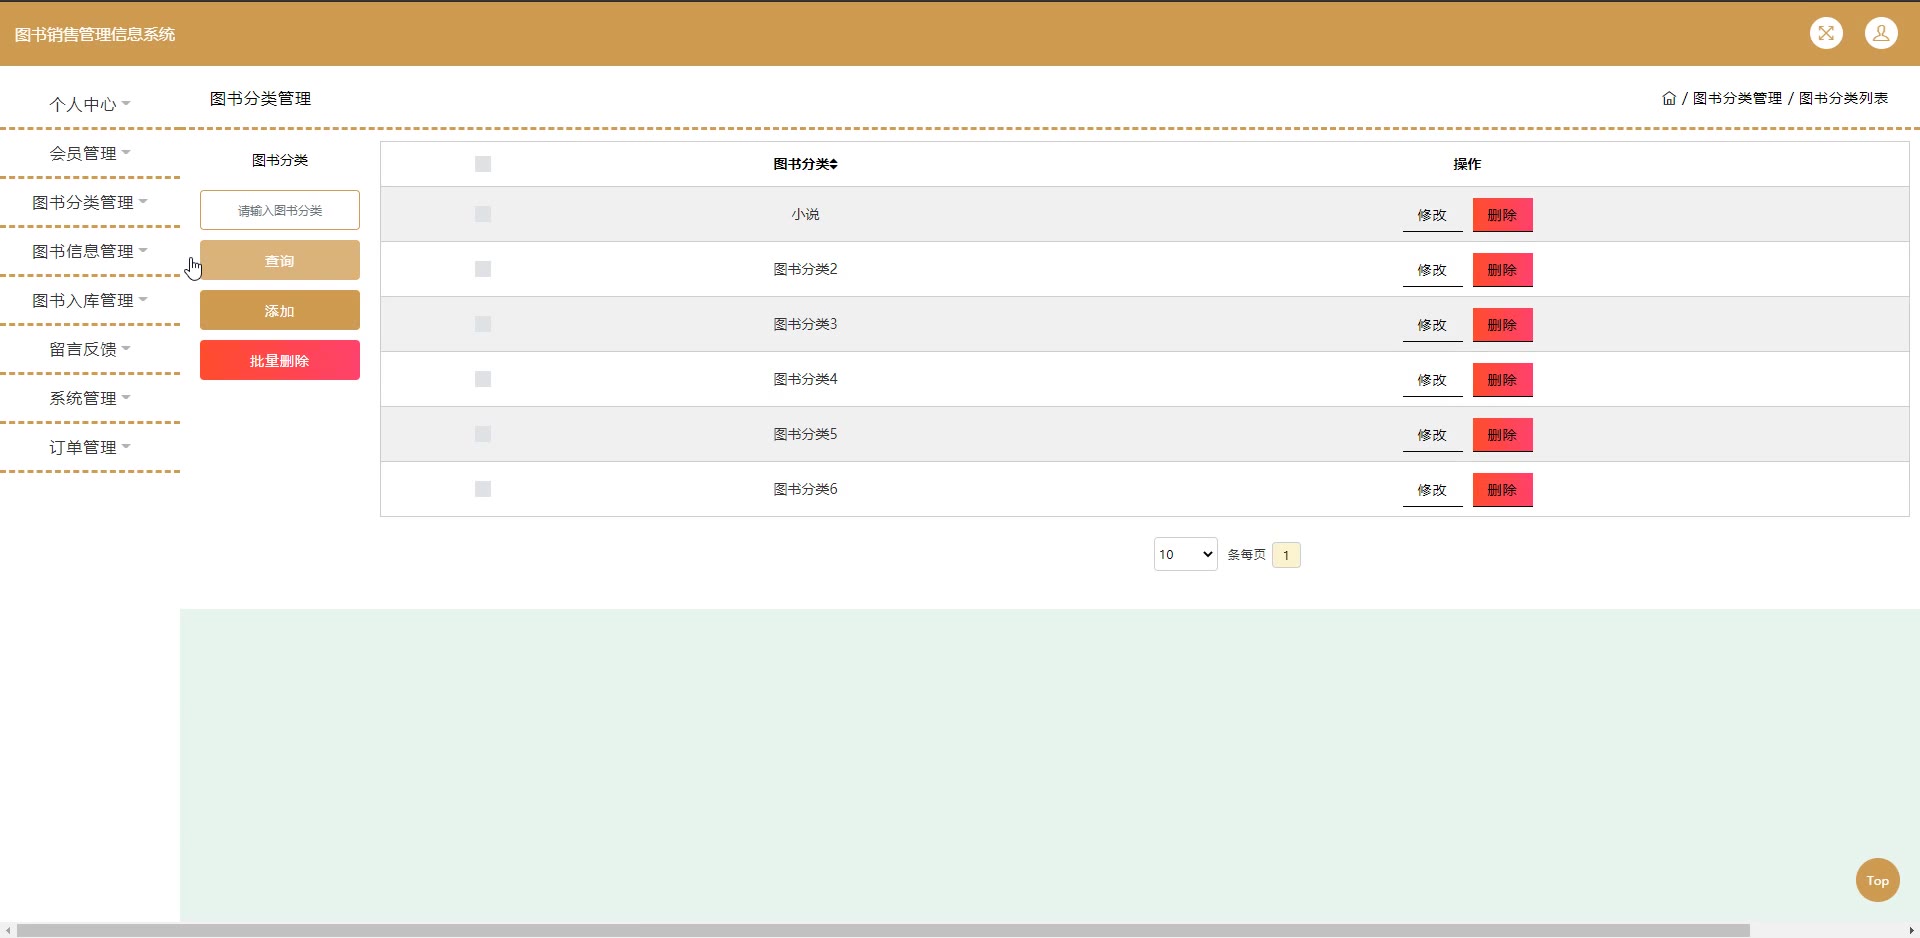
Task: Click the 添加 add button
Action: point(280,310)
